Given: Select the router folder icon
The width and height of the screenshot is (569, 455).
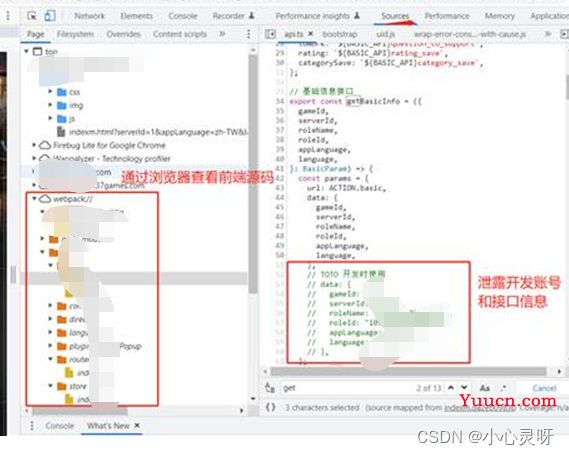Looking at the screenshot, I should (x=62, y=359).
